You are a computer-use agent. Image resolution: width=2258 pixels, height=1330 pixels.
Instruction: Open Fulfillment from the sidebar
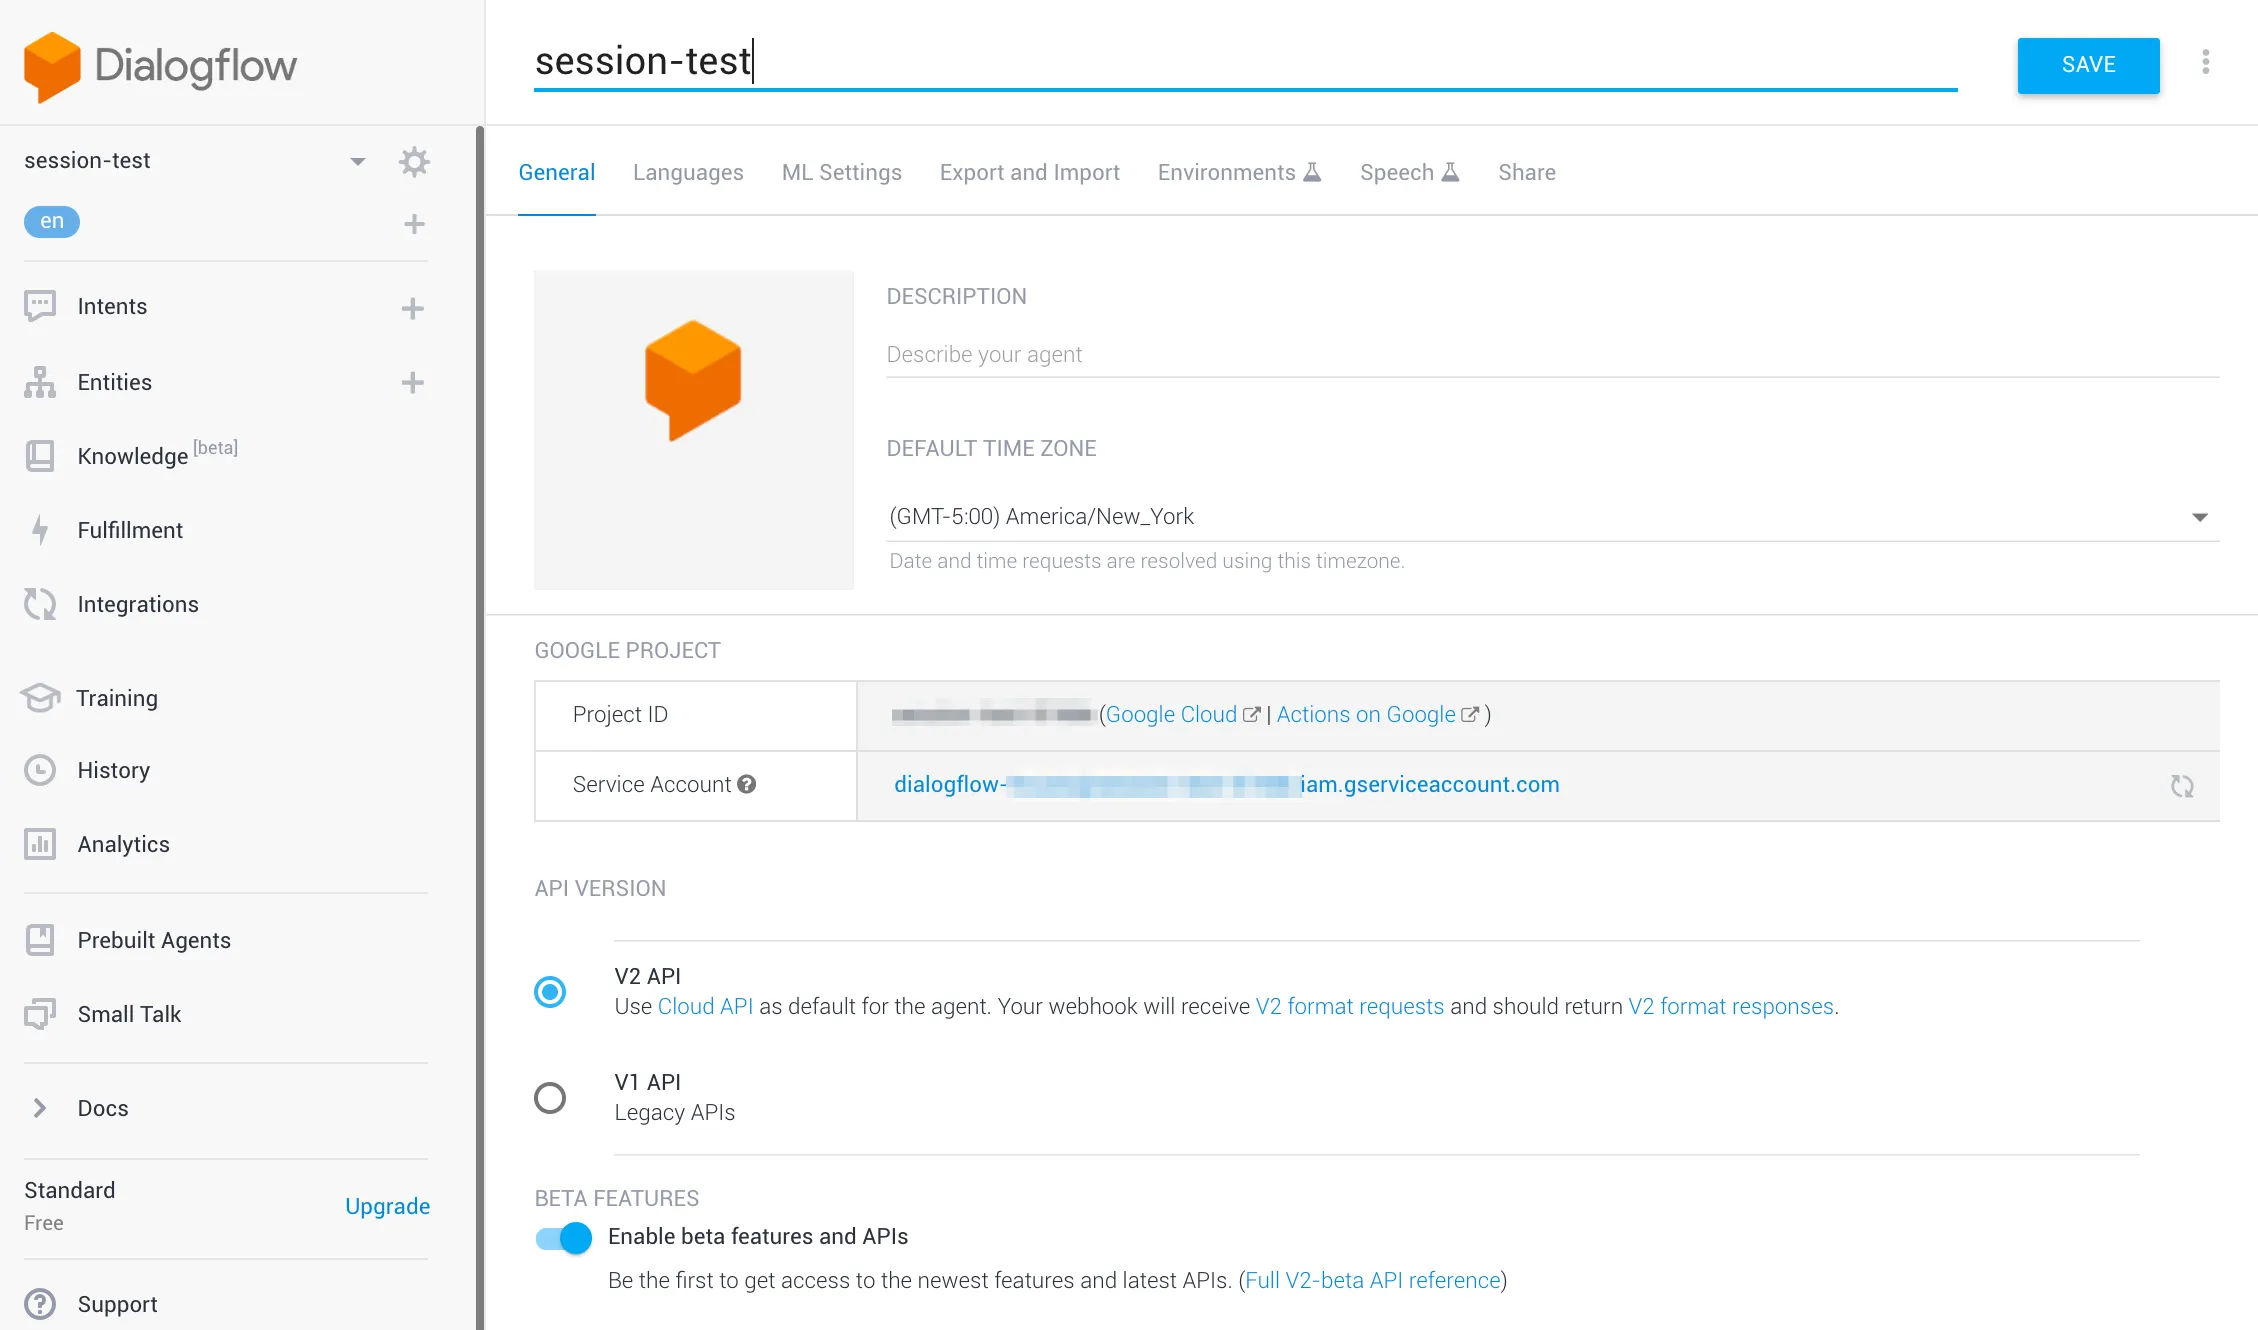(x=130, y=530)
